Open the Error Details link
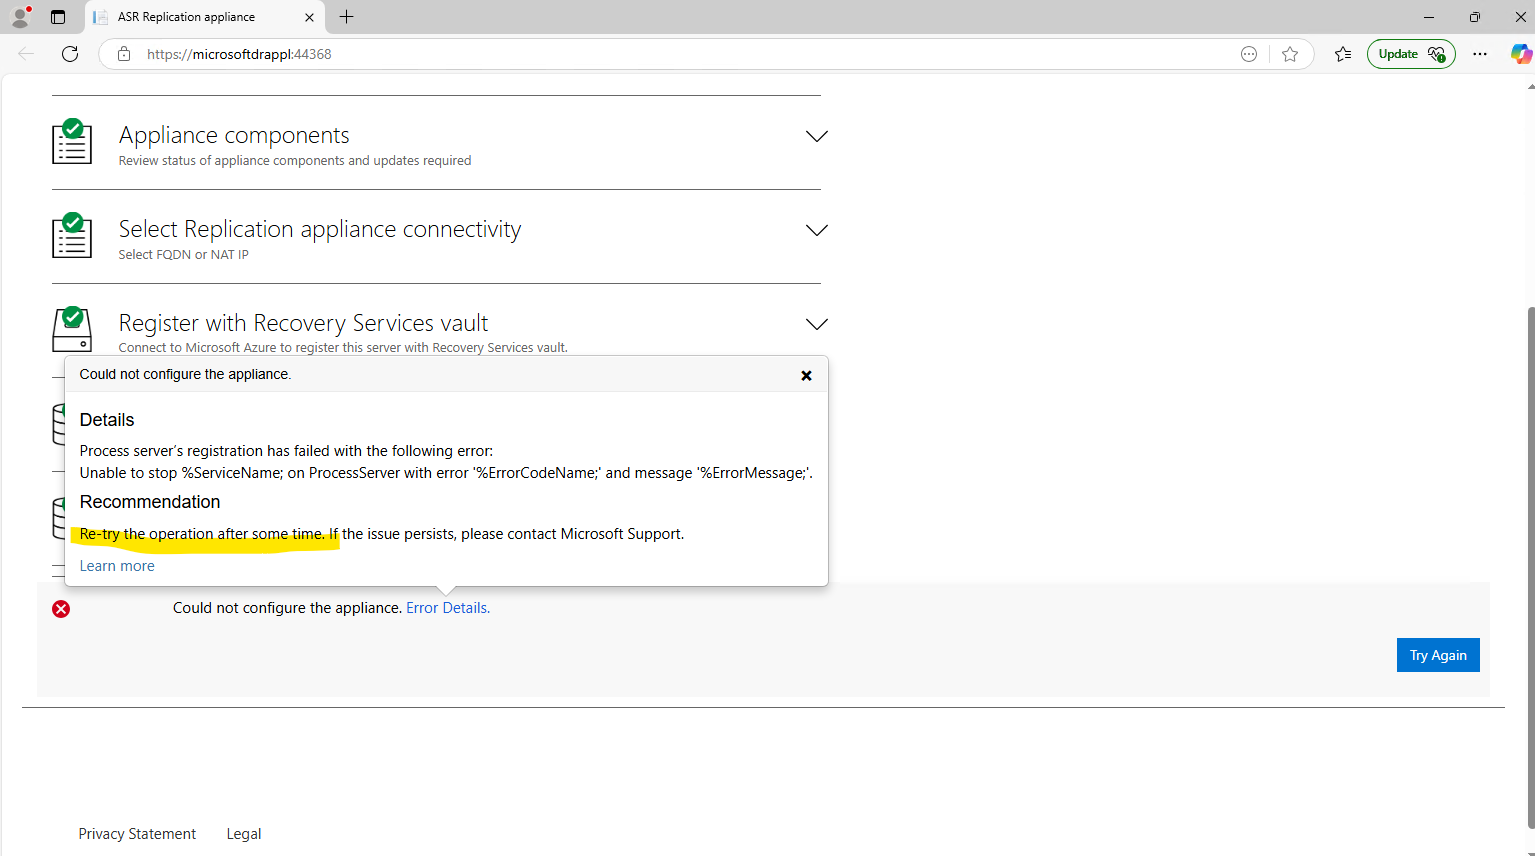1535x856 pixels. pos(448,608)
